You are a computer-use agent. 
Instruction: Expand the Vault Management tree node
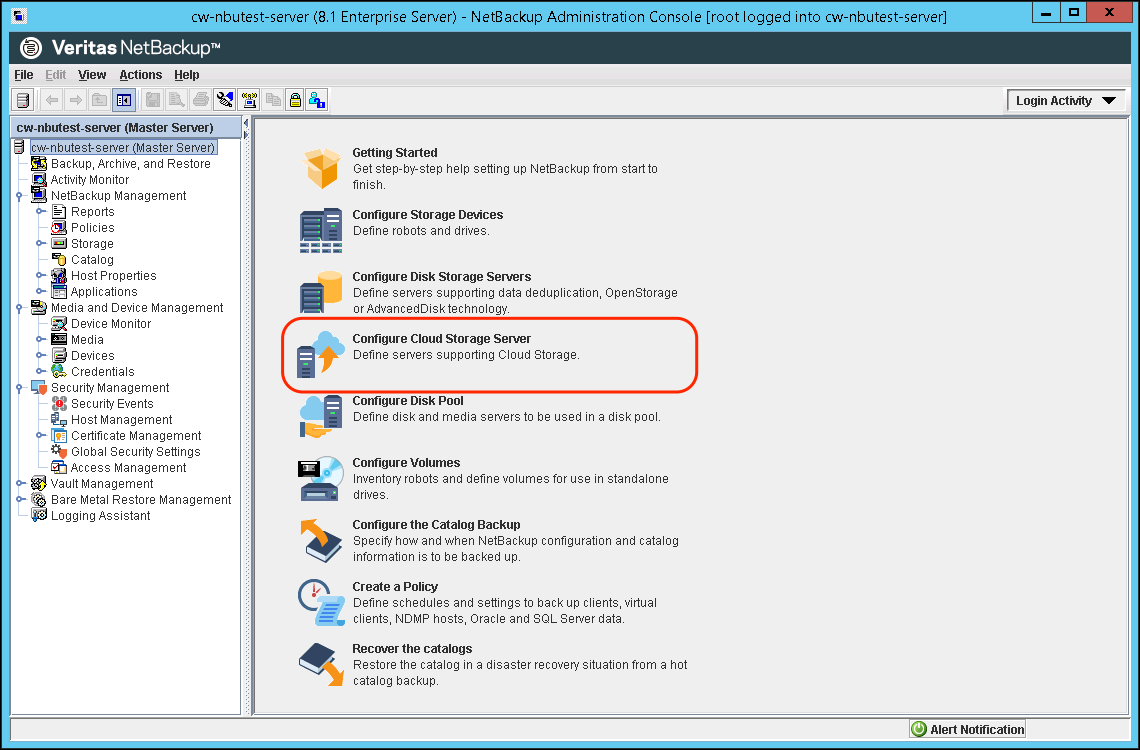coord(20,483)
